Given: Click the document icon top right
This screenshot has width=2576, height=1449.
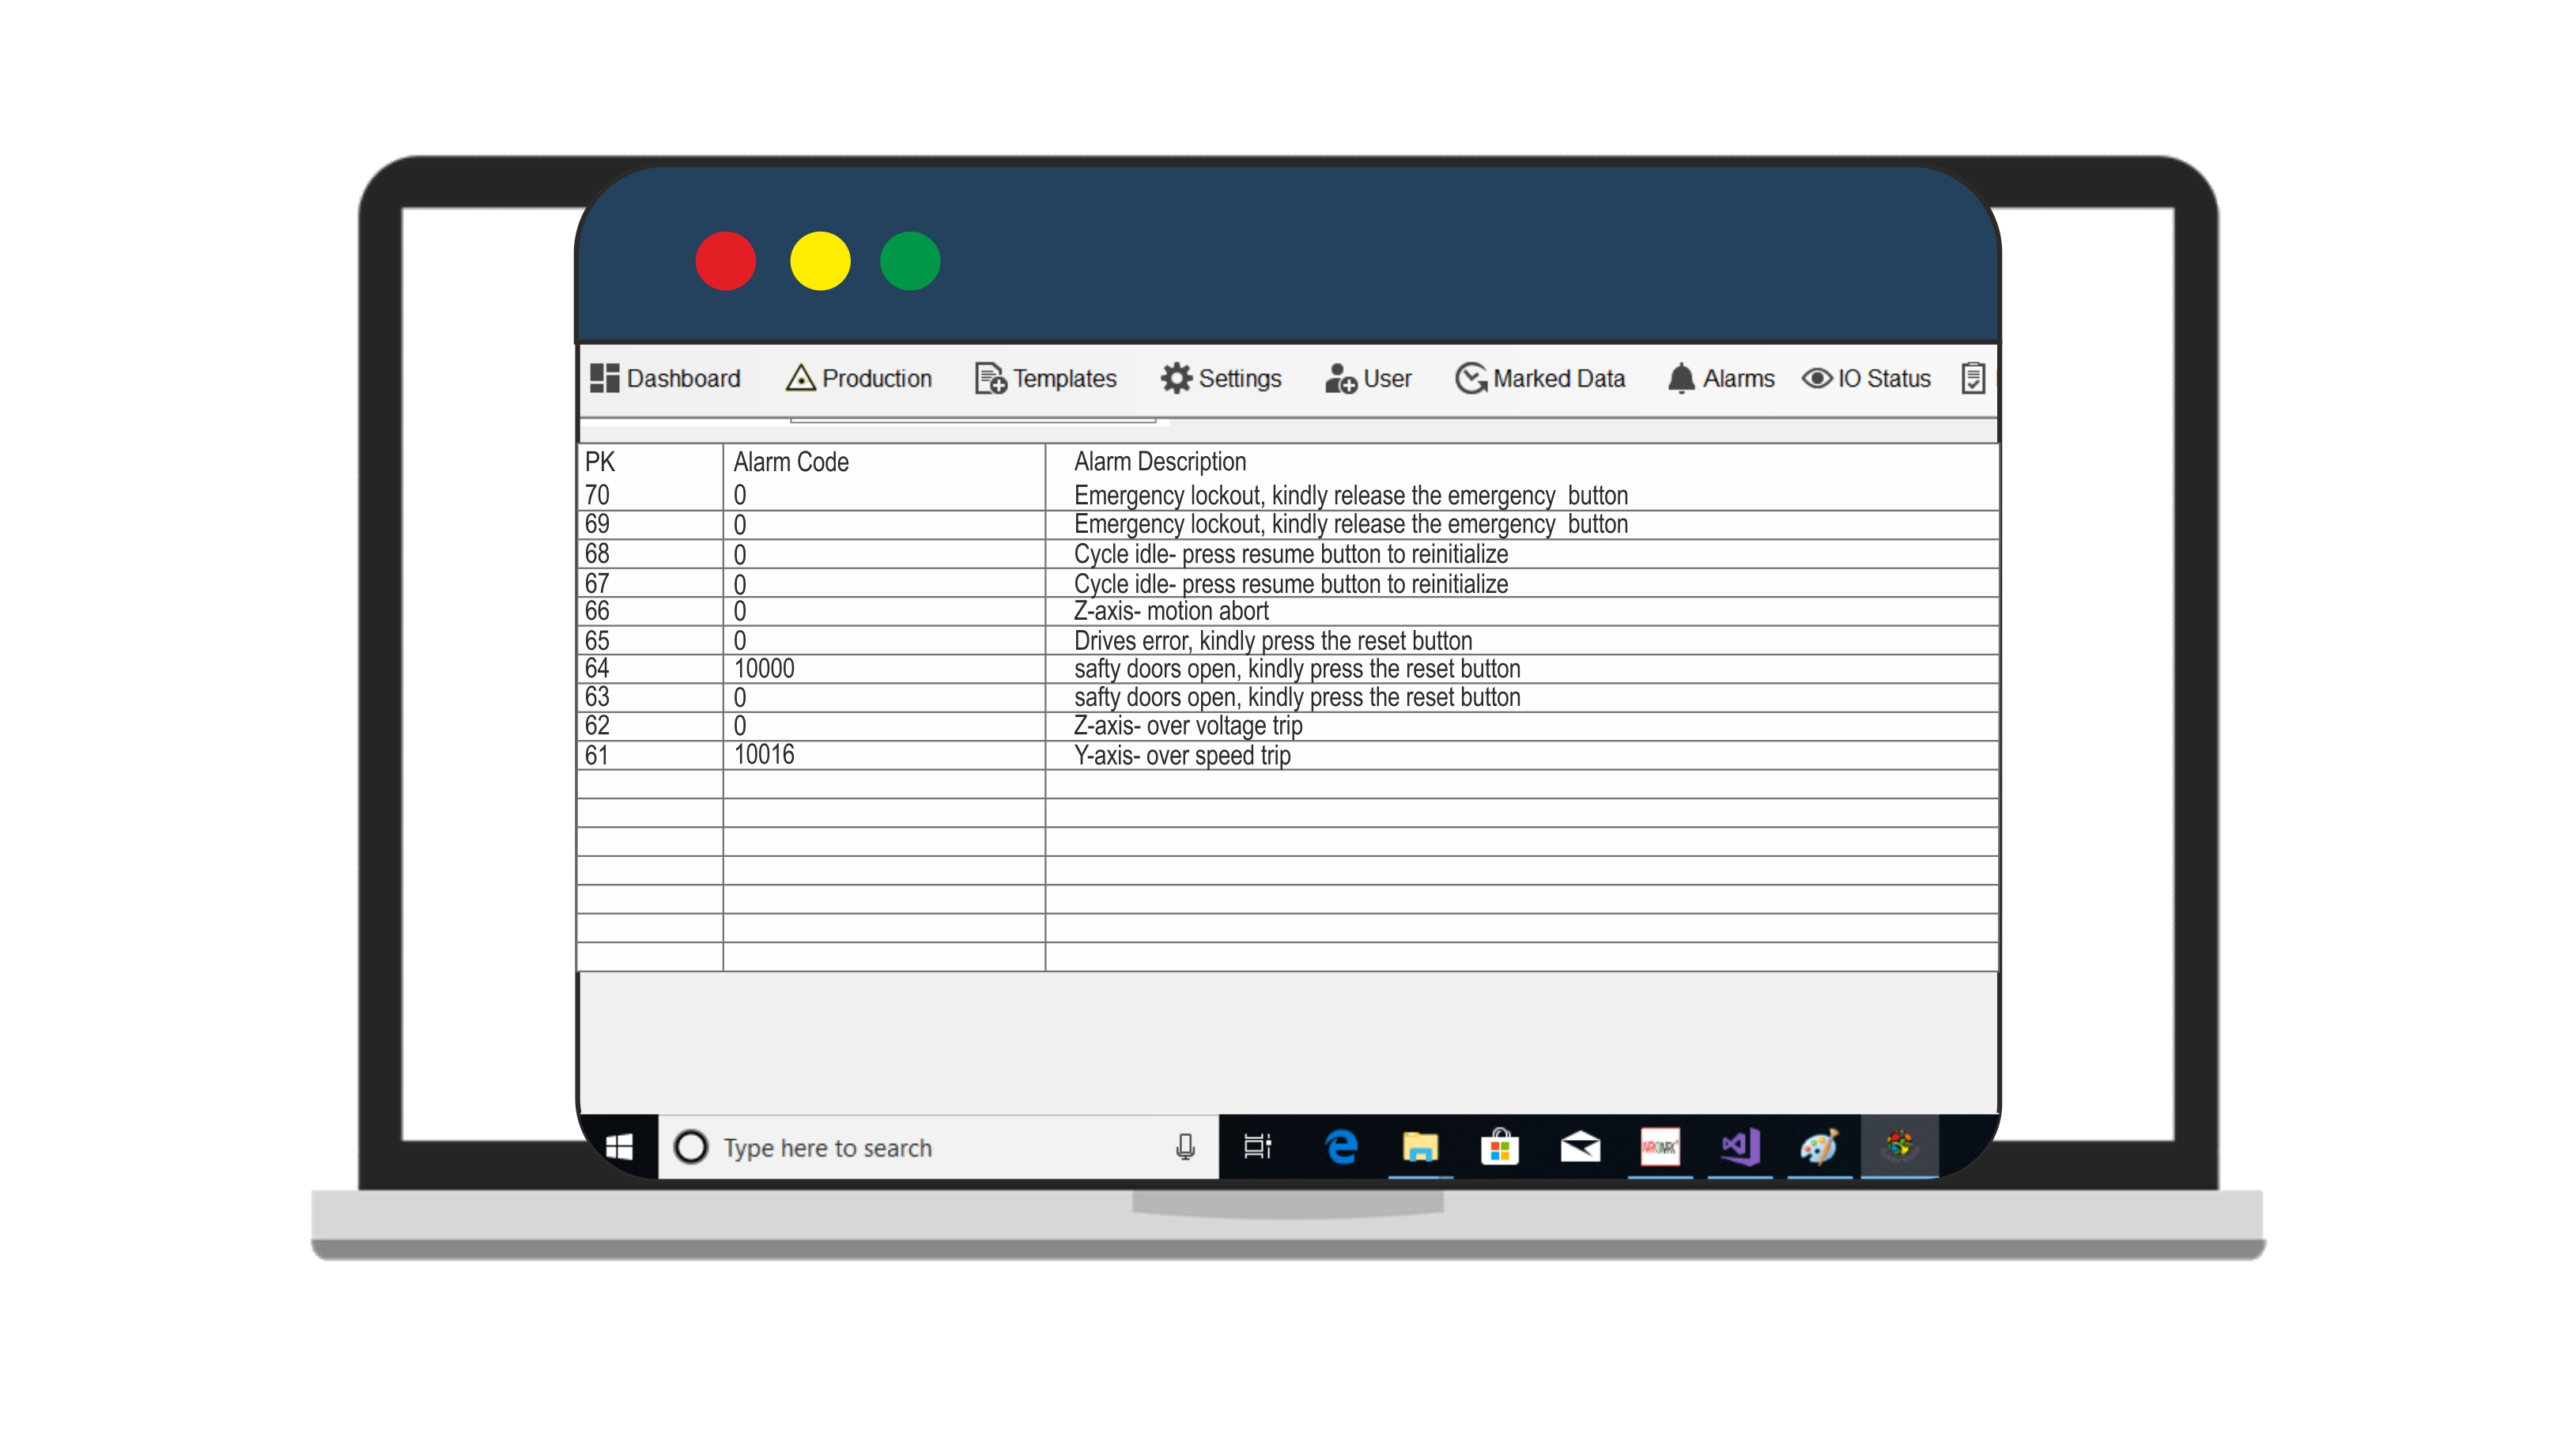Looking at the screenshot, I should (x=1971, y=379).
